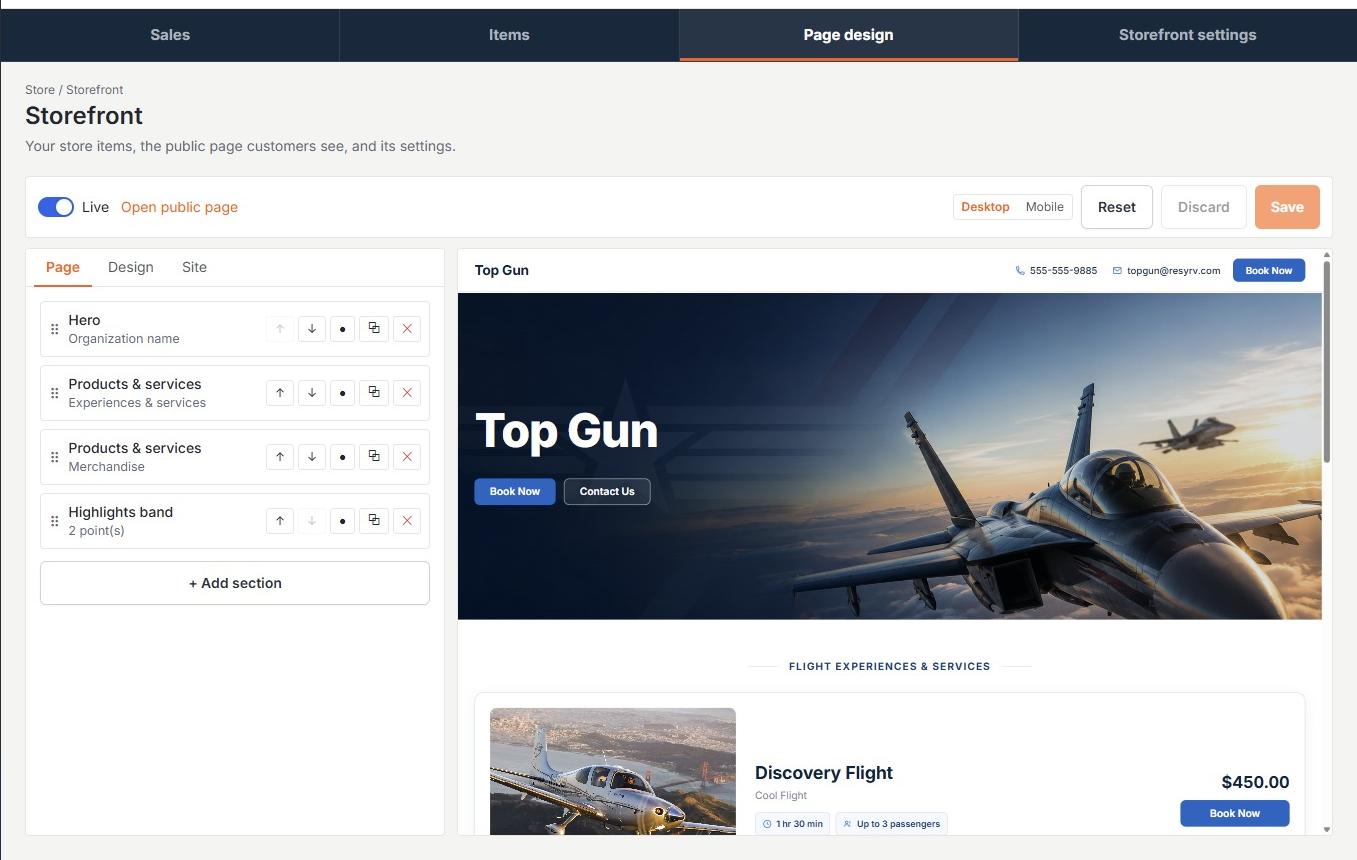Select the Hero section row

click(x=235, y=329)
